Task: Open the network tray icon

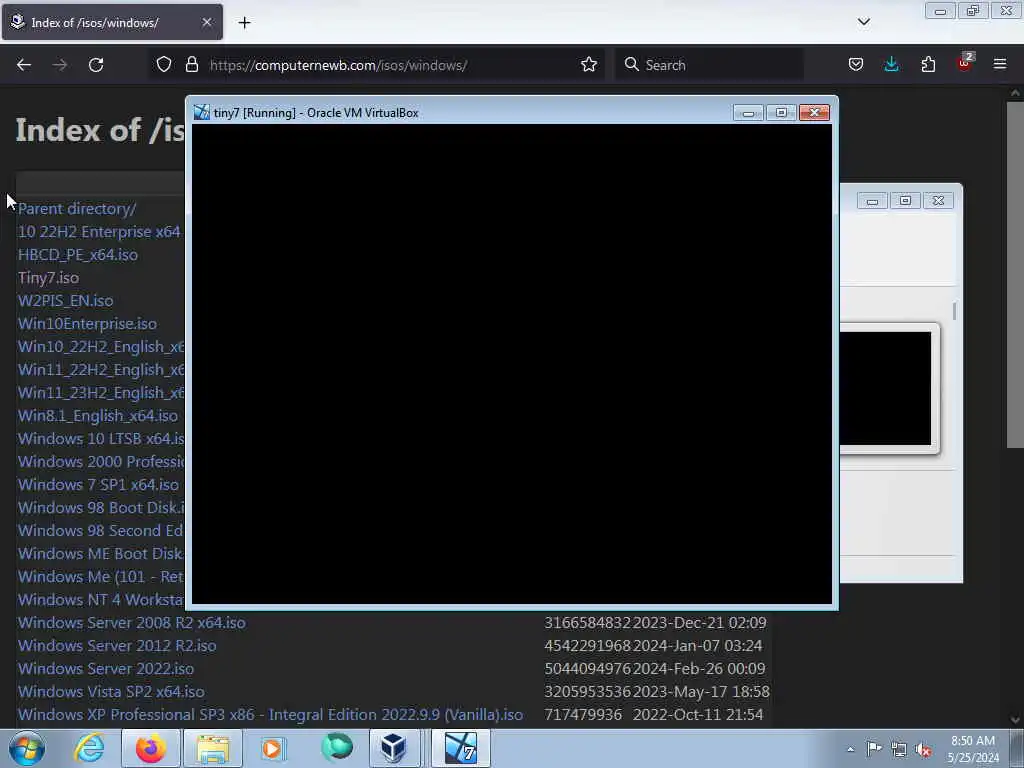Action: (899, 750)
